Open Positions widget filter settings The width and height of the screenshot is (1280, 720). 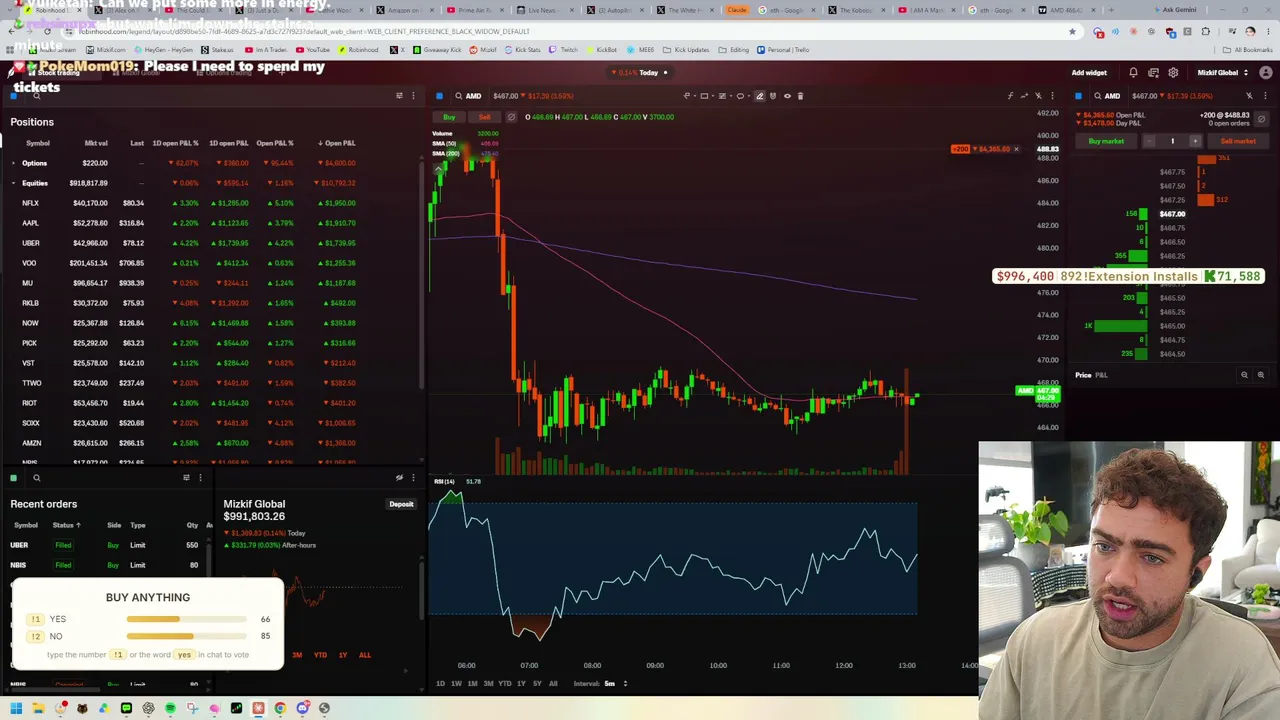399,96
